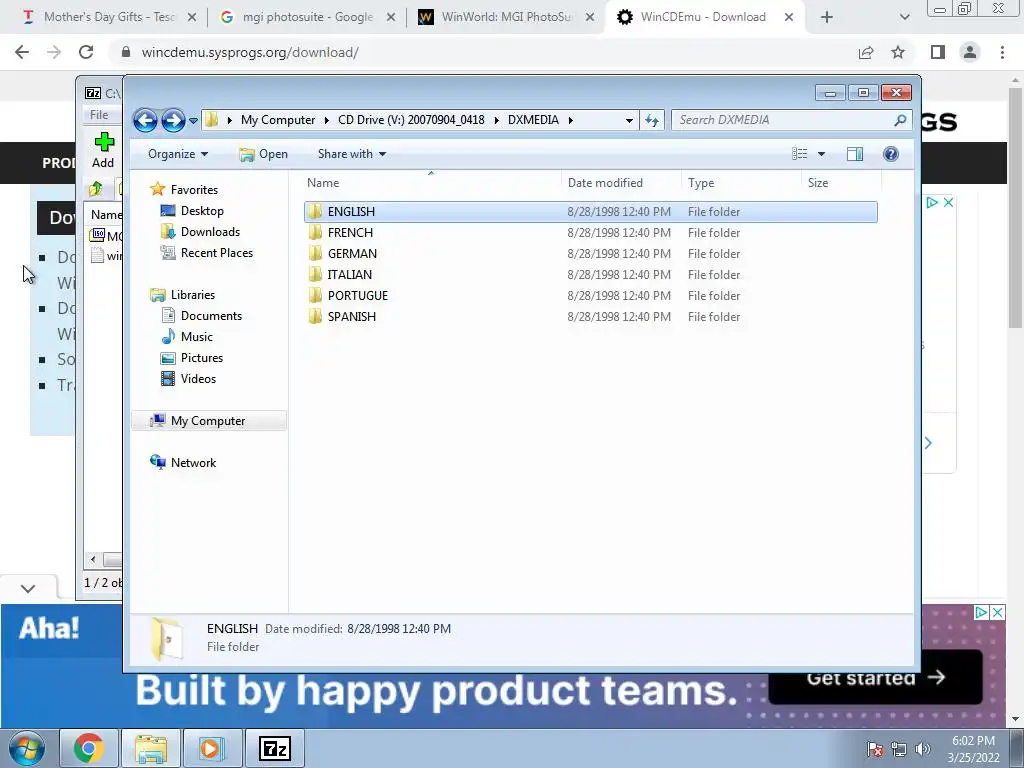Click share page icon in address bar
Image resolution: width=1024 pixels, height=768 pixels.
[x=866, y=52]
